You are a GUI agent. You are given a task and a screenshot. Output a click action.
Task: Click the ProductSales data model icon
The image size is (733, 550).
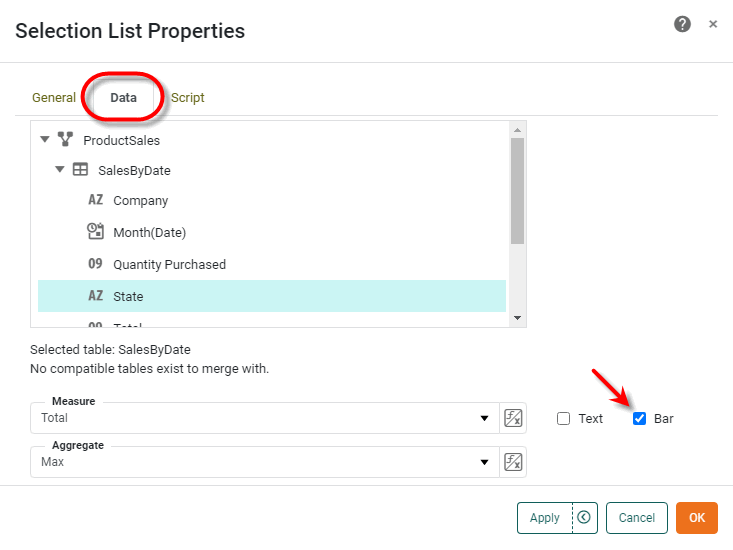[x=66, y=140]
